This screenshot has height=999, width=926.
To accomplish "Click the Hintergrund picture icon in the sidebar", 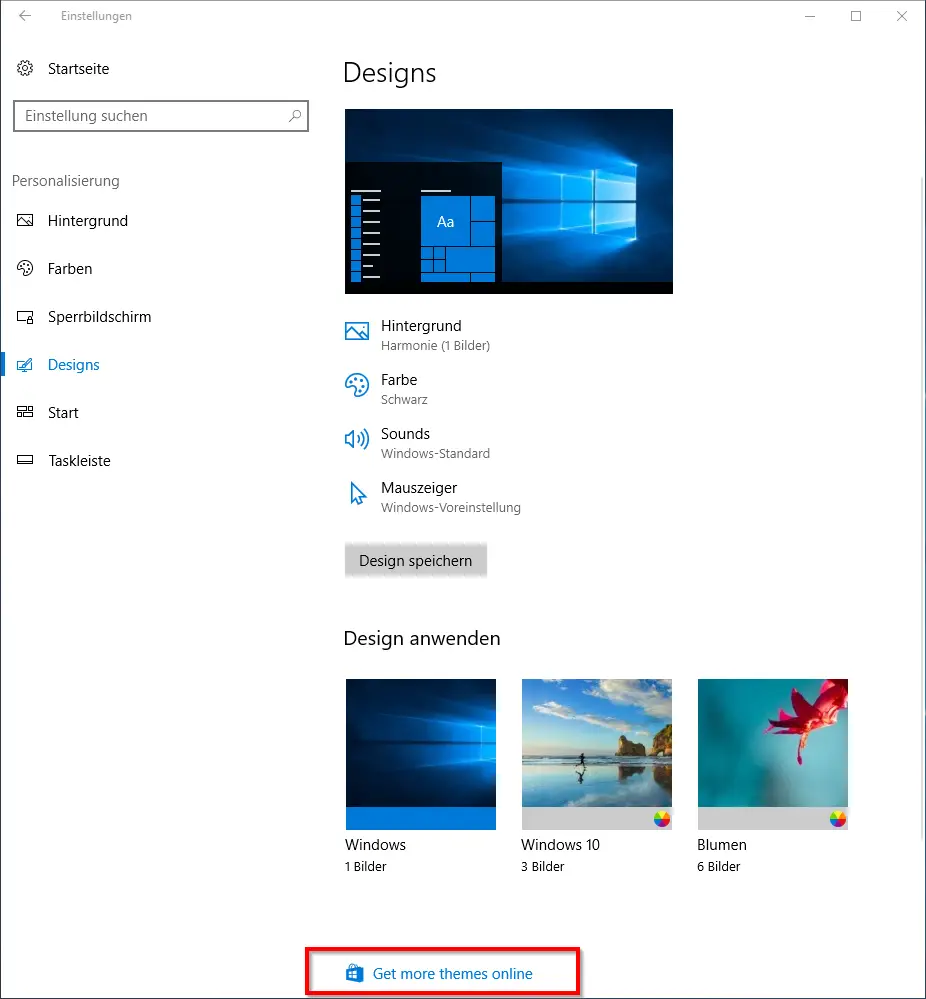I will click(25, 220).
